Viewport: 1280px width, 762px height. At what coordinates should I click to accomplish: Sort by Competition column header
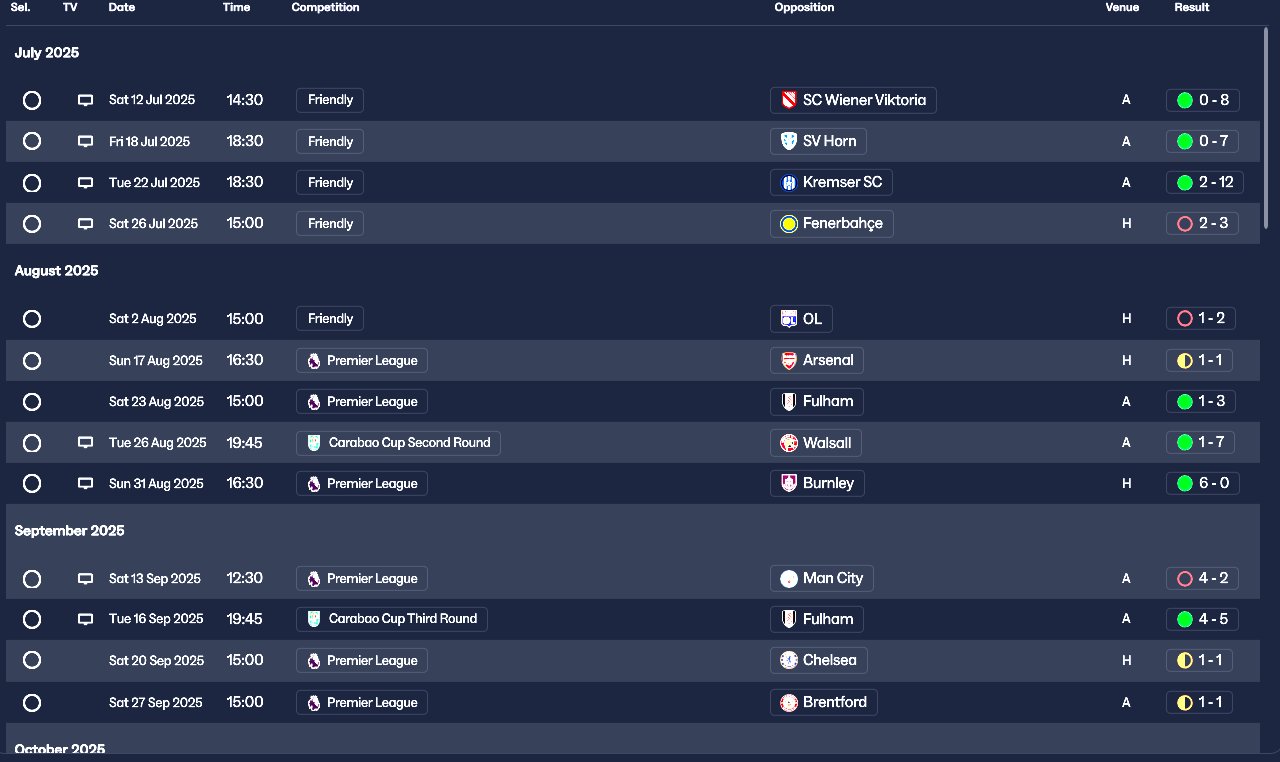325,7
